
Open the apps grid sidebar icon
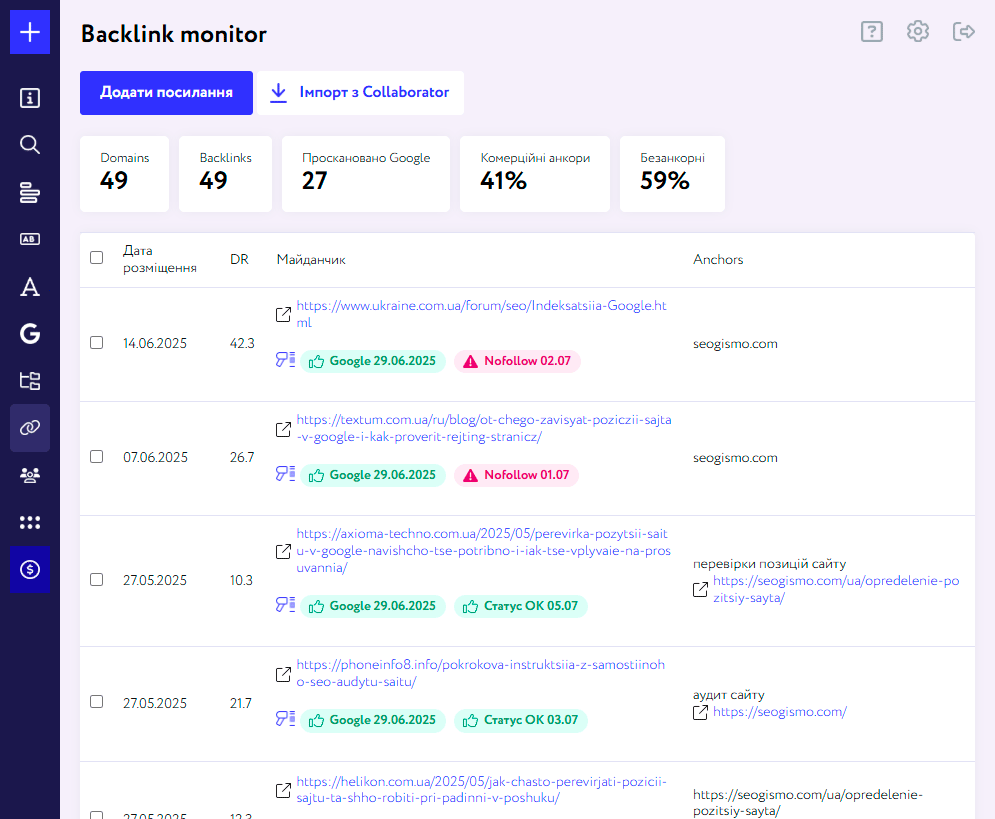pos(30,522)
